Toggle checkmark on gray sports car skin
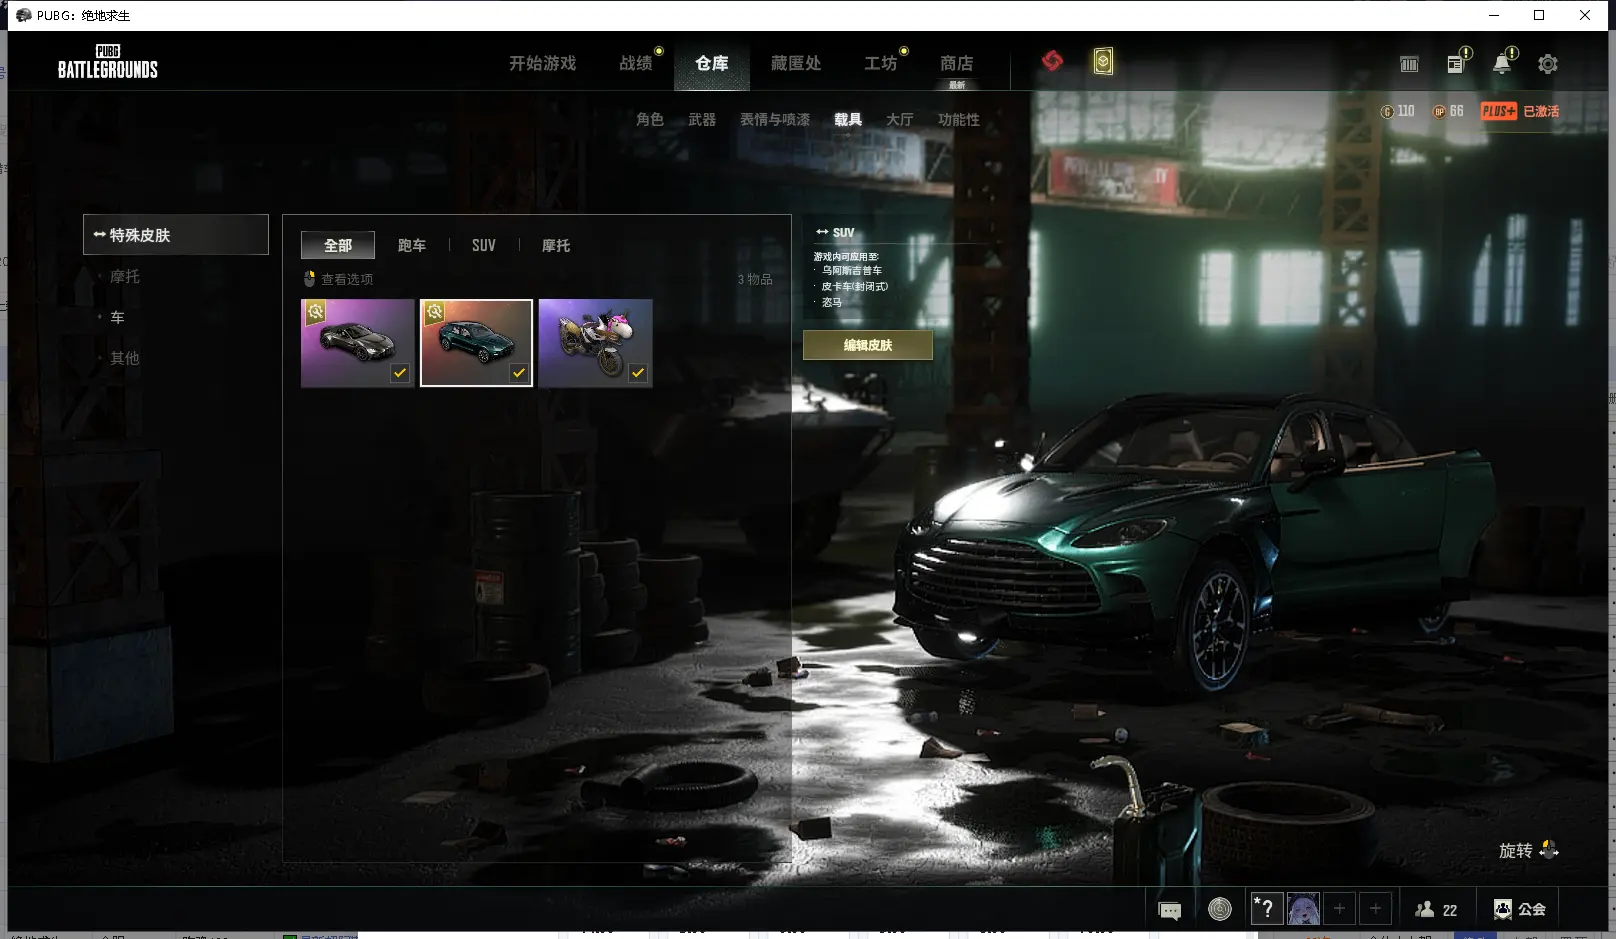 [x=400, y=373]
